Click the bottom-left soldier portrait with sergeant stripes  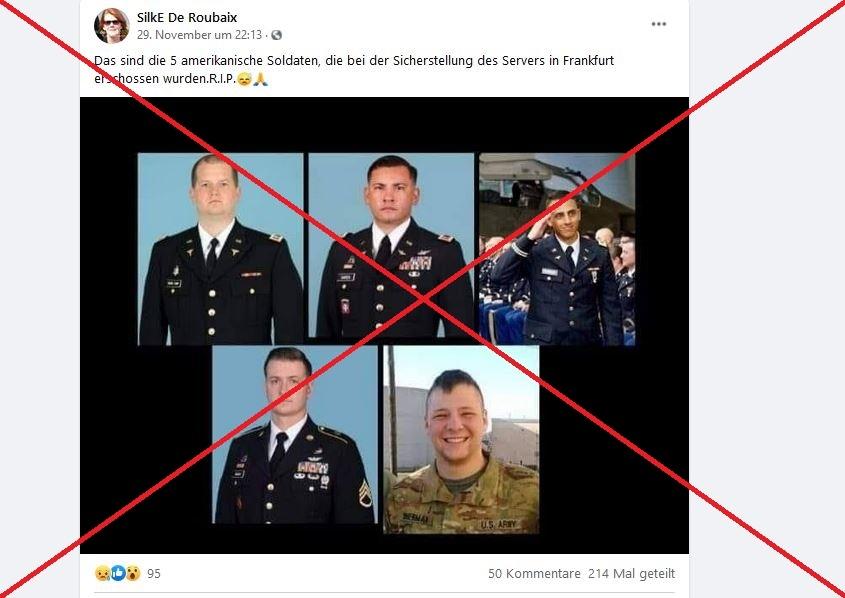(x=295, y=434)
